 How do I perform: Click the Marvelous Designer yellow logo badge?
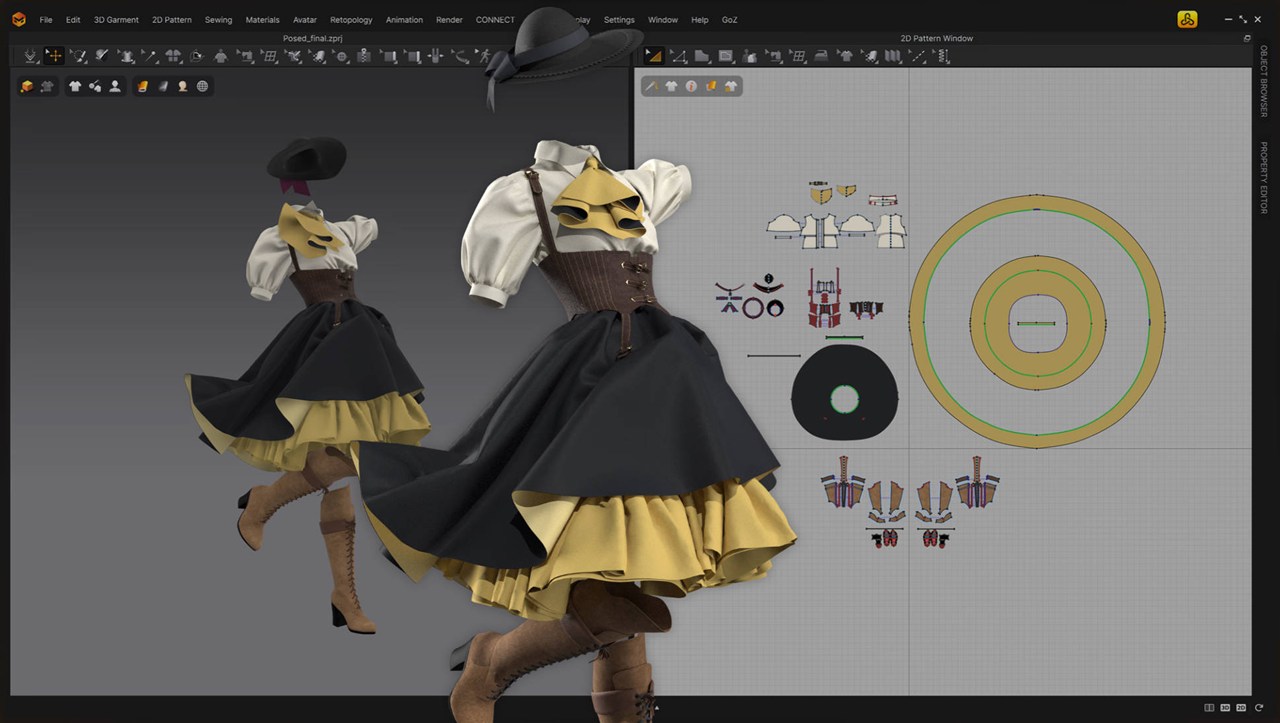[1187, 19]
